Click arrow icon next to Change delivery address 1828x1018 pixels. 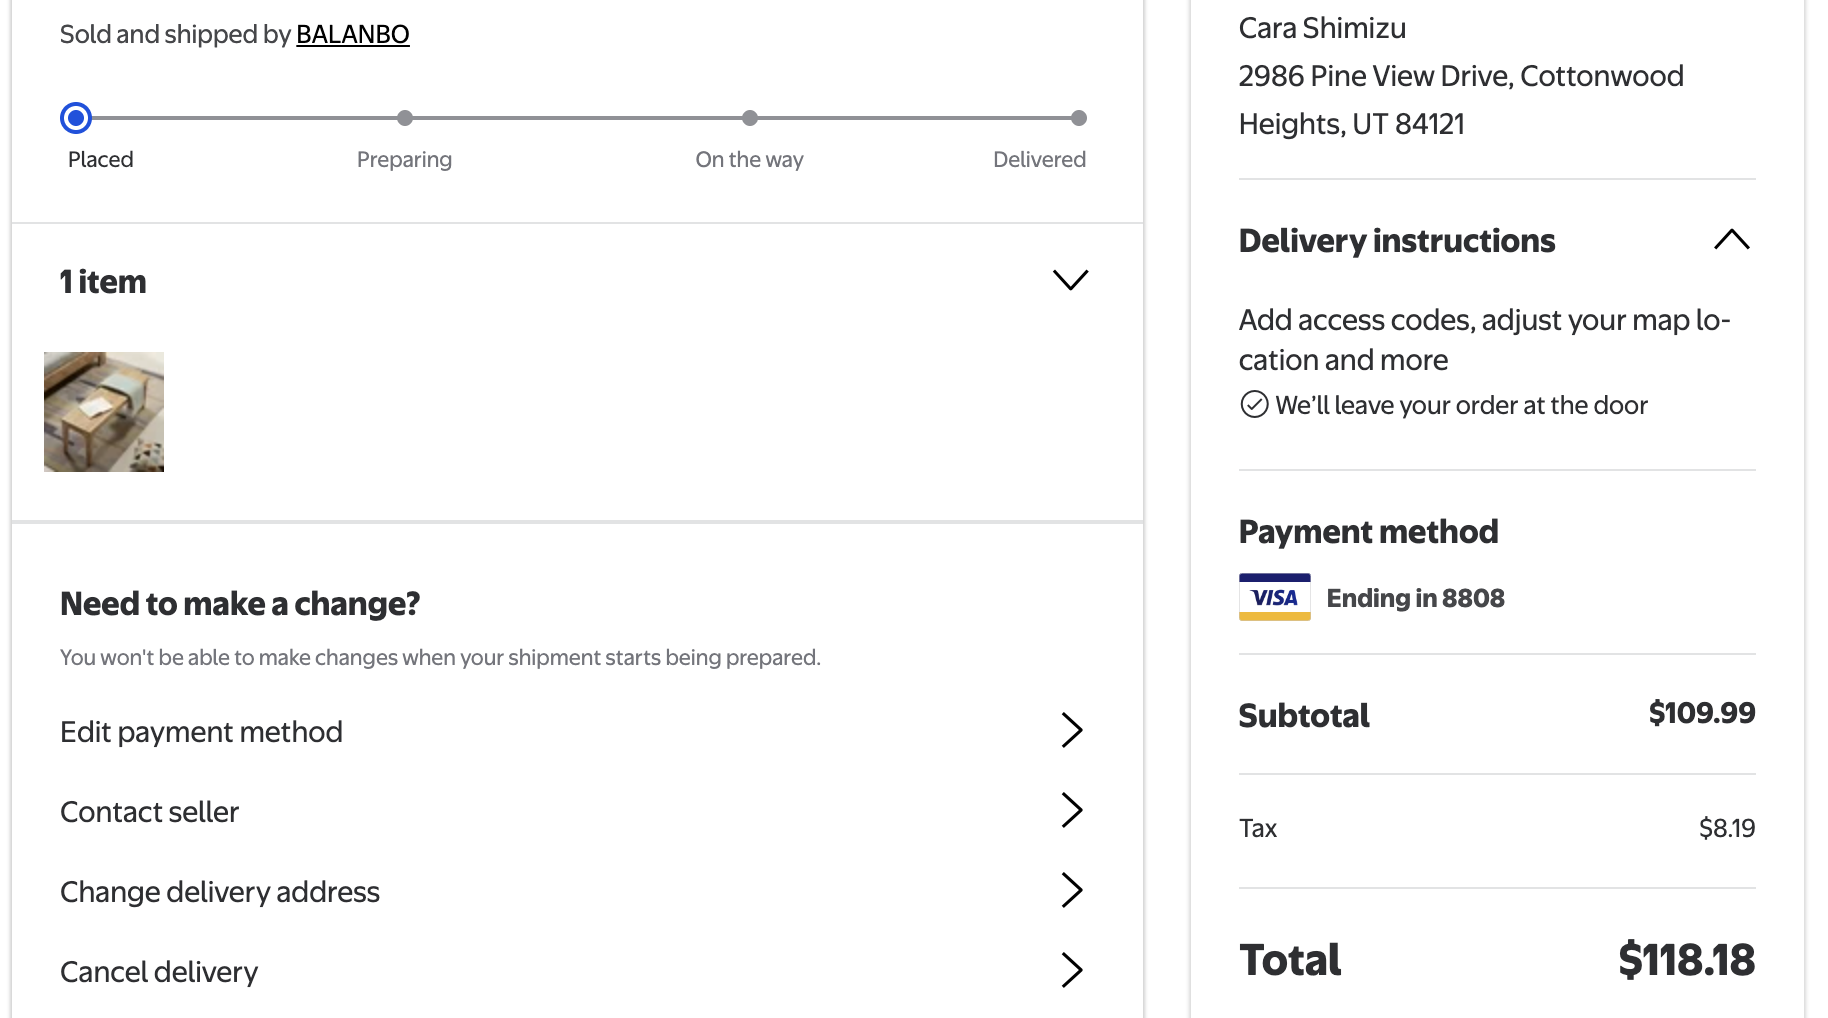point(1072,890)
